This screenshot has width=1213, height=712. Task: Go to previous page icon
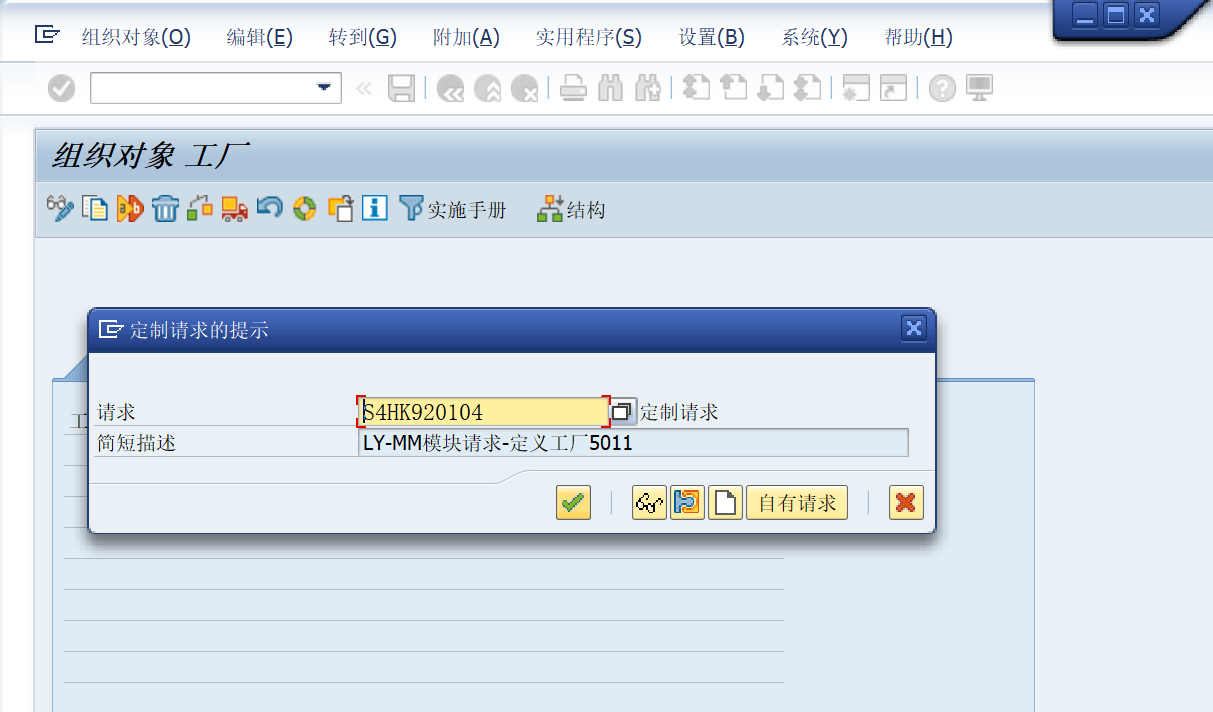[733, 89]
